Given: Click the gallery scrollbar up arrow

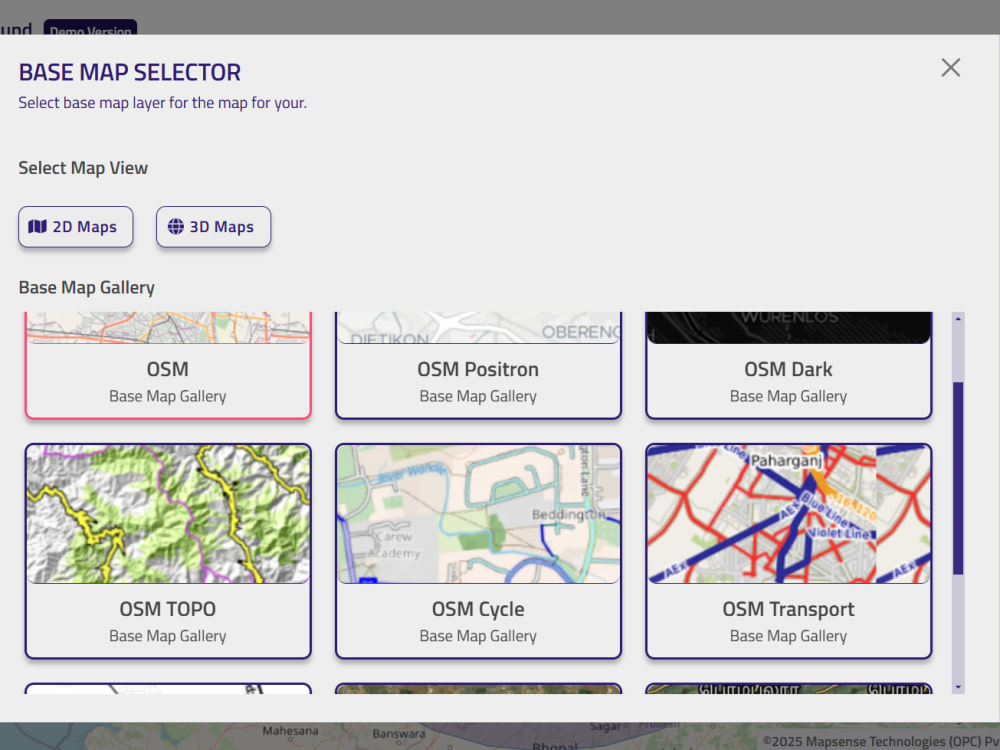Looking at the screenshot, I should (958, 318).
